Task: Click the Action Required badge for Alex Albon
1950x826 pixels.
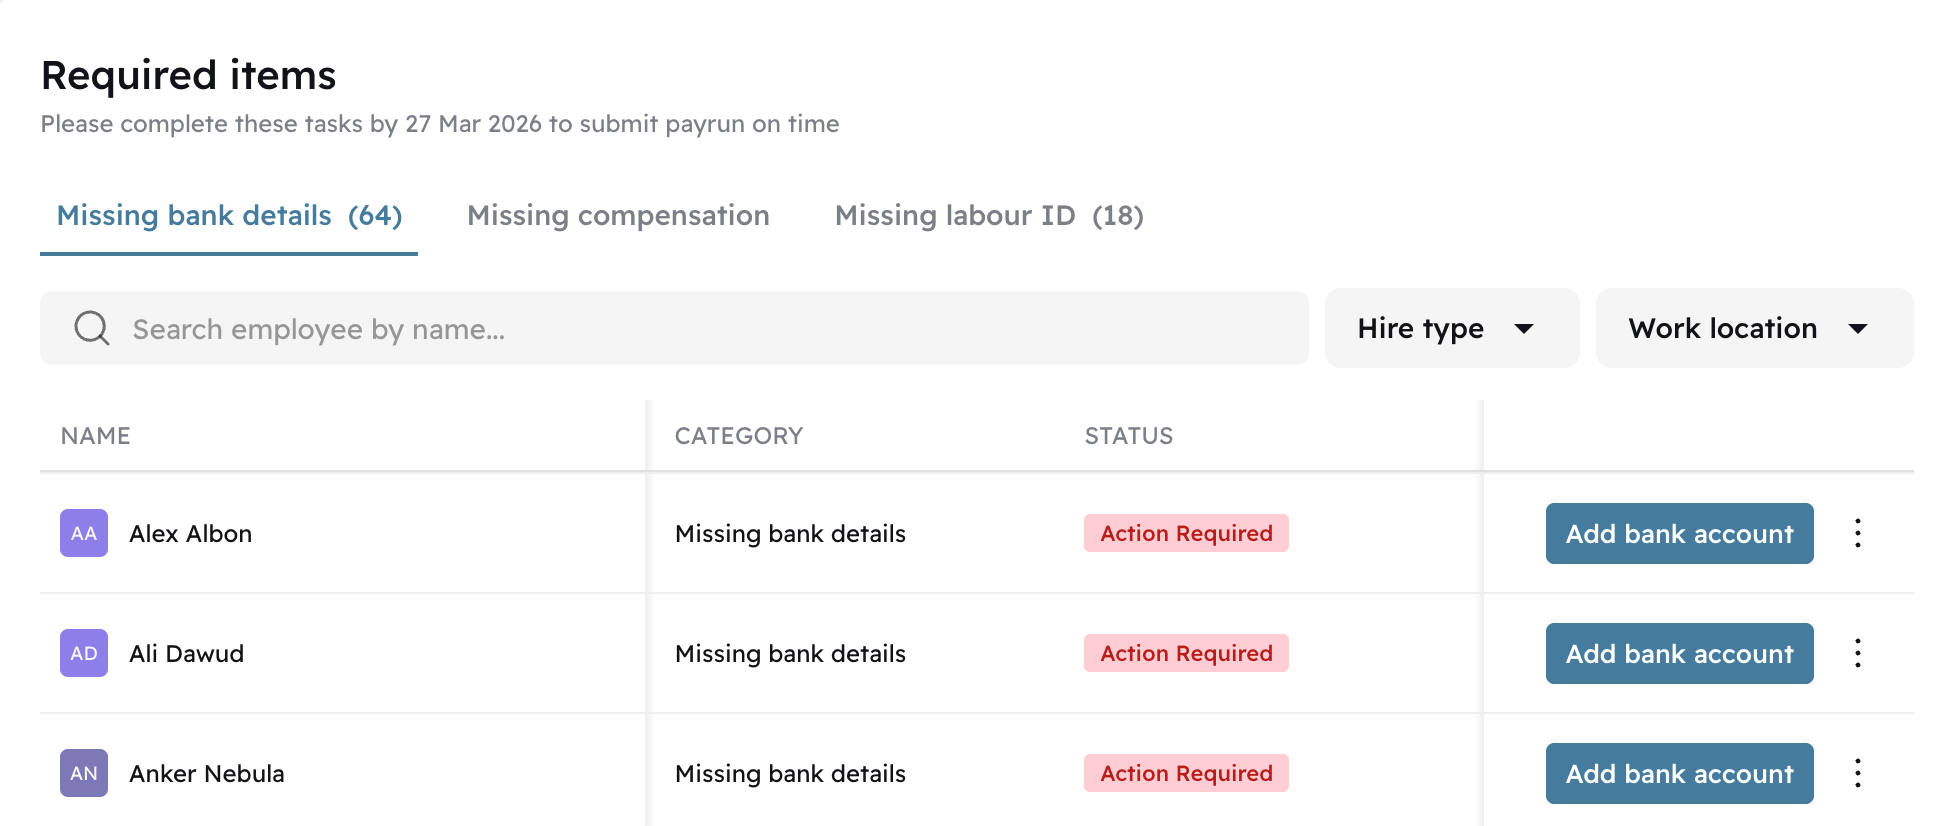Action: [x=1186, y=533]
